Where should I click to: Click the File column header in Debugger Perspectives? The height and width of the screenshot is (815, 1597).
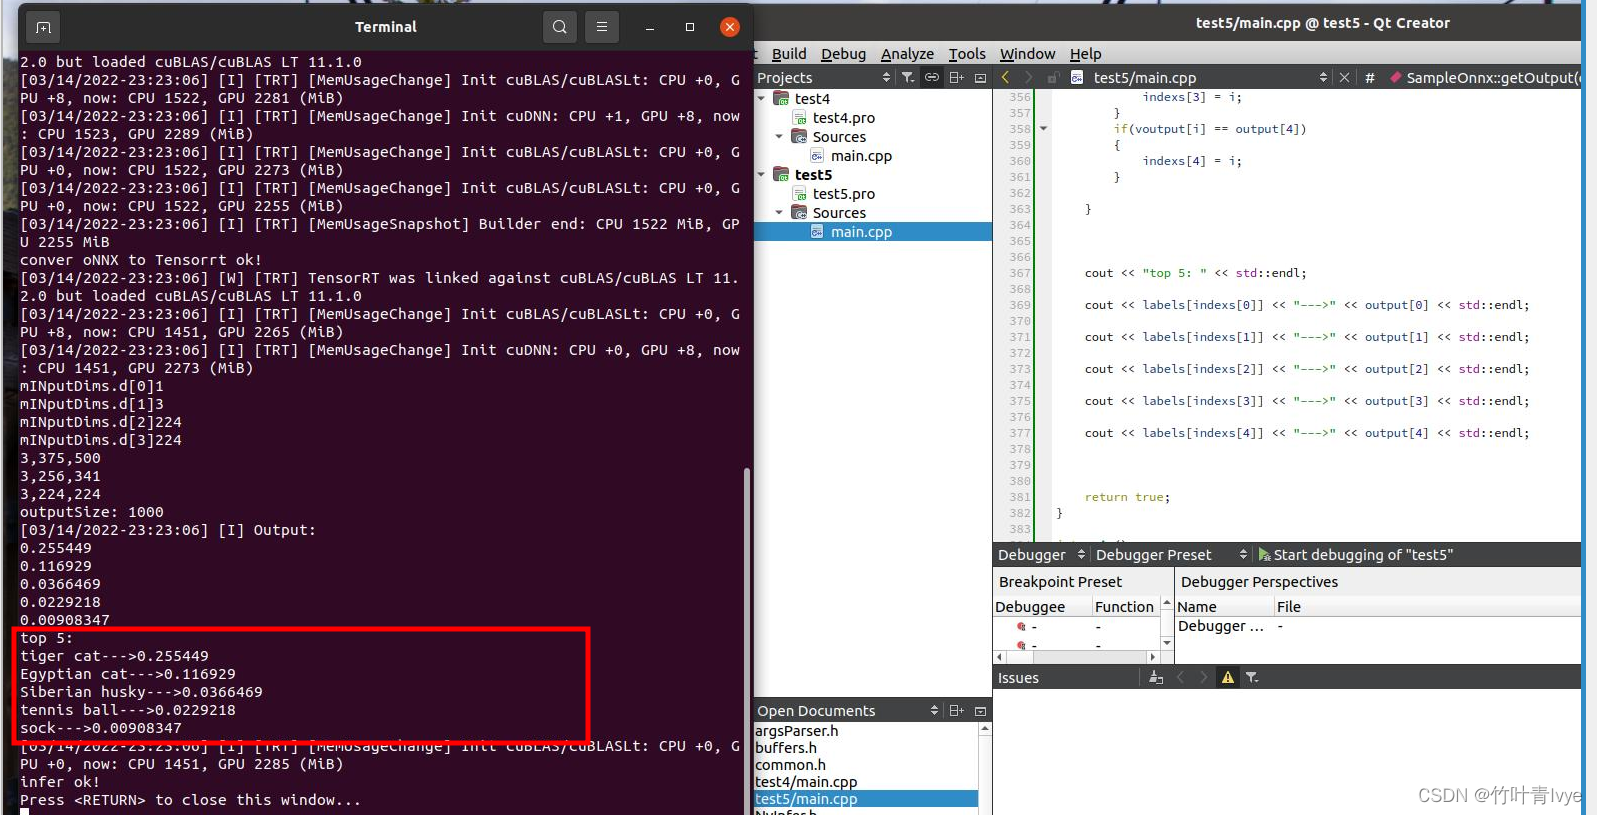pyautogui.click(x=1427, y=606)
